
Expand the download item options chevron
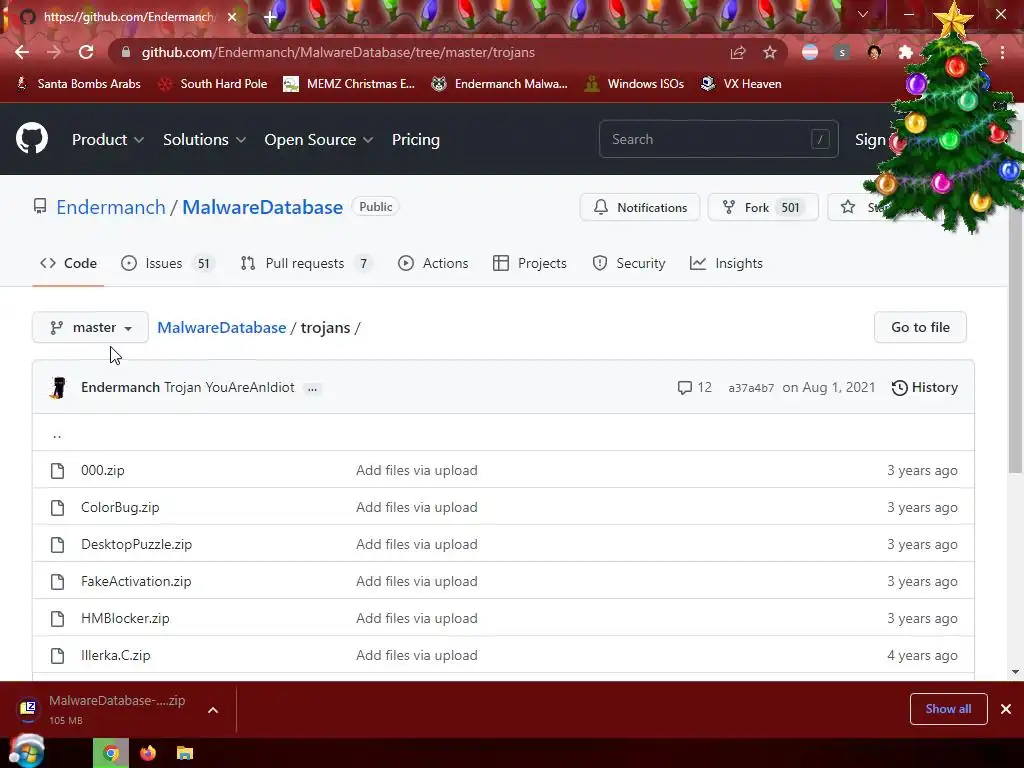(x=213, y=710)
